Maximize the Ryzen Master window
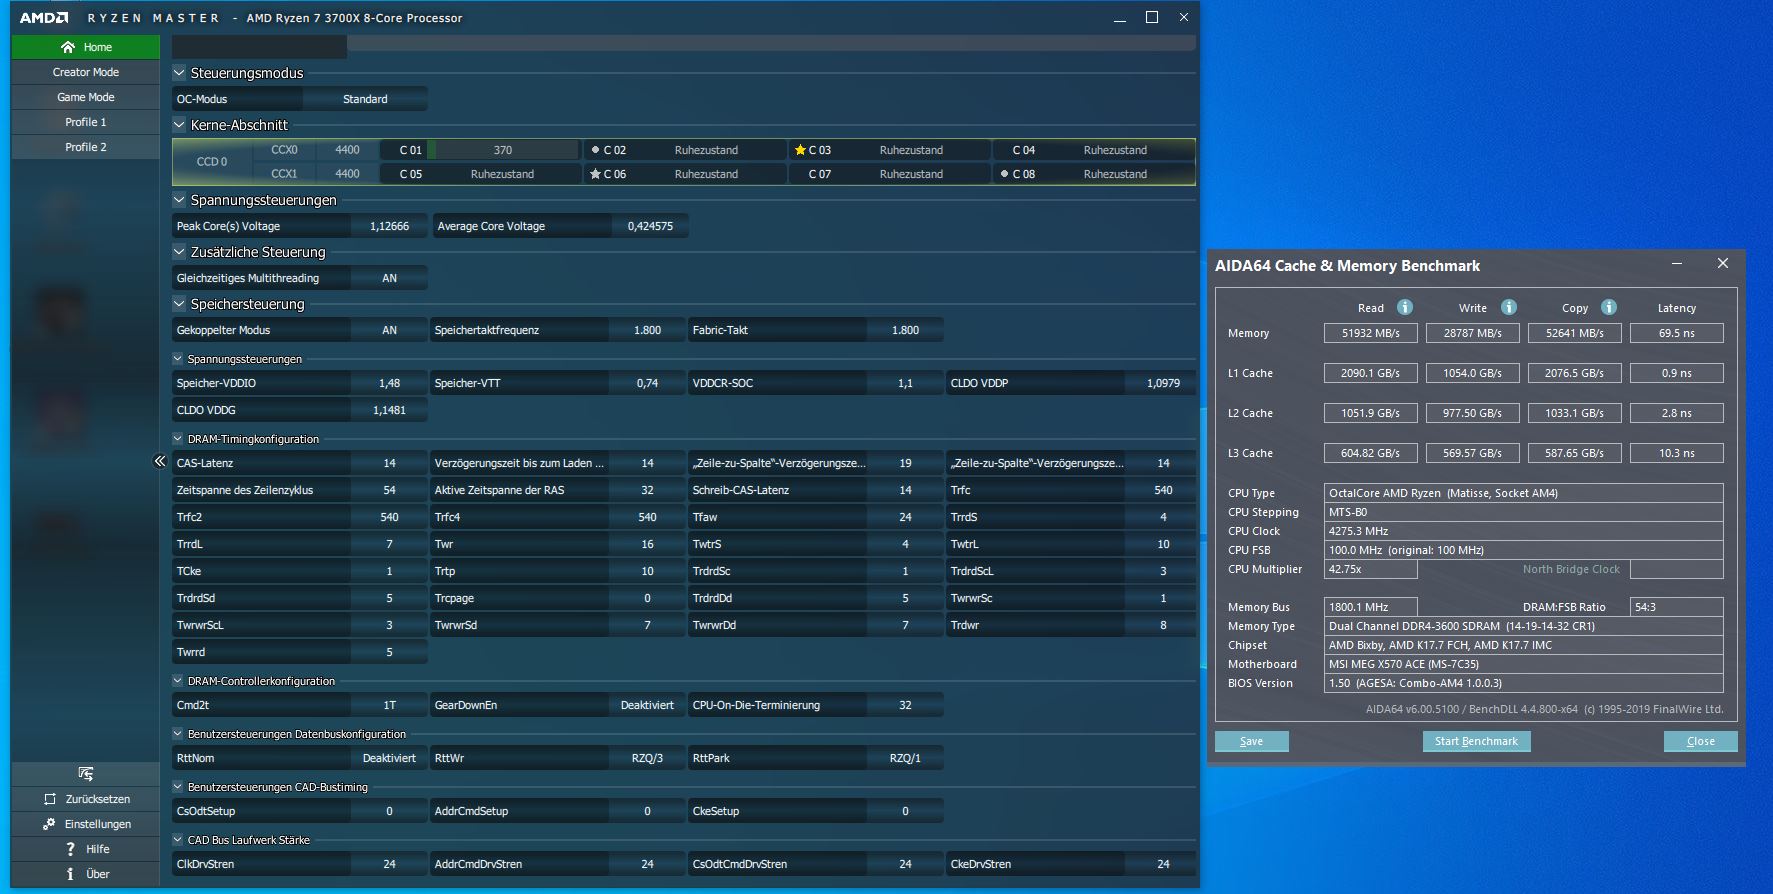Image resolution: width=1773 pixels, height=894 pixels. 1152,17
